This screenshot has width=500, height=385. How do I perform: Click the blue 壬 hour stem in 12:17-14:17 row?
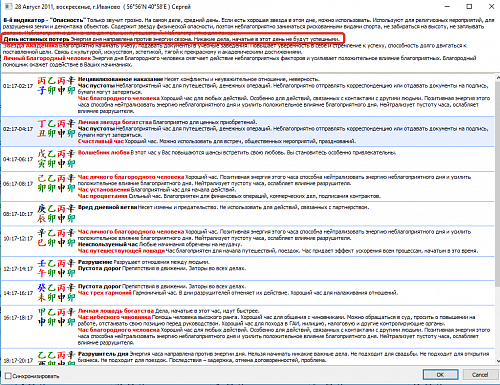41,263
